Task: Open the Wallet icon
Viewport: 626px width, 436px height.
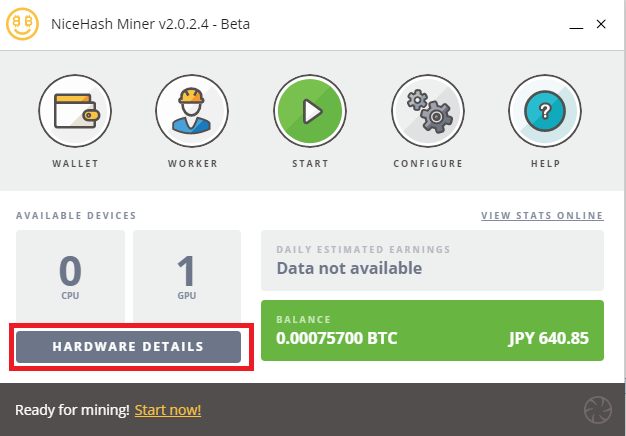Action: 75,111
